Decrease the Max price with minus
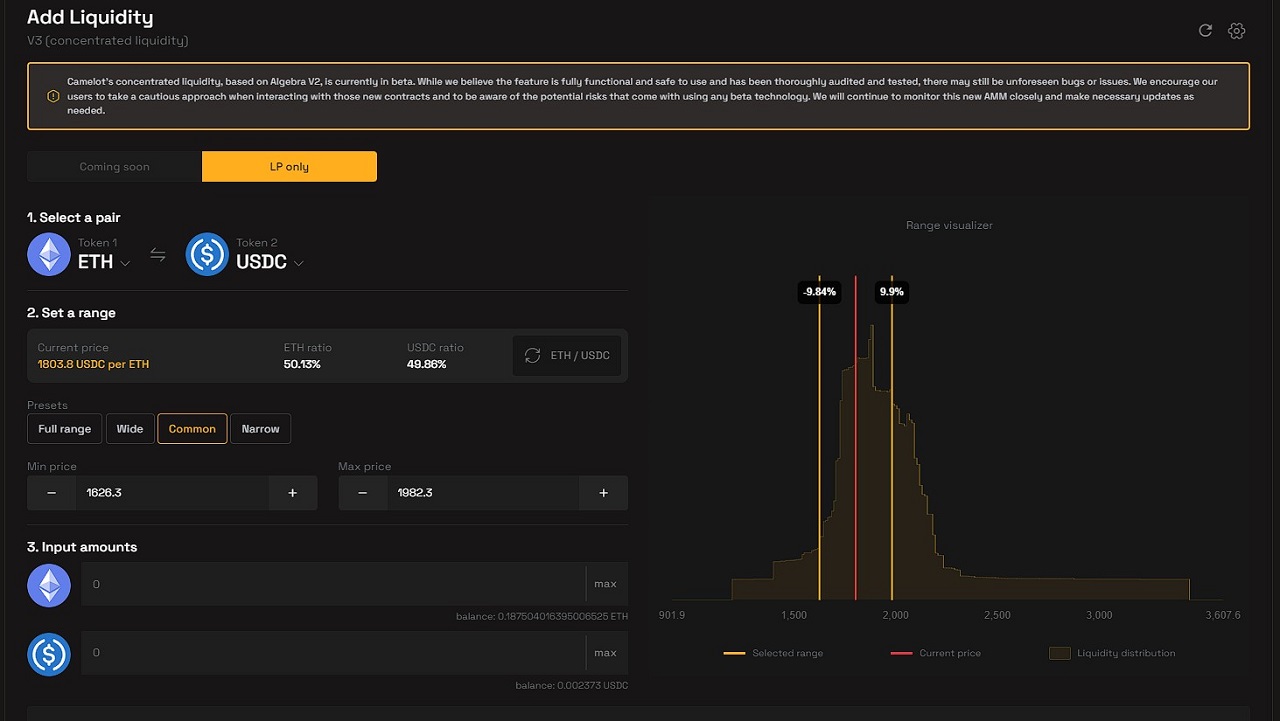Image resolution: width=1280 pixels, height=721 pixels. click(363, 493)
